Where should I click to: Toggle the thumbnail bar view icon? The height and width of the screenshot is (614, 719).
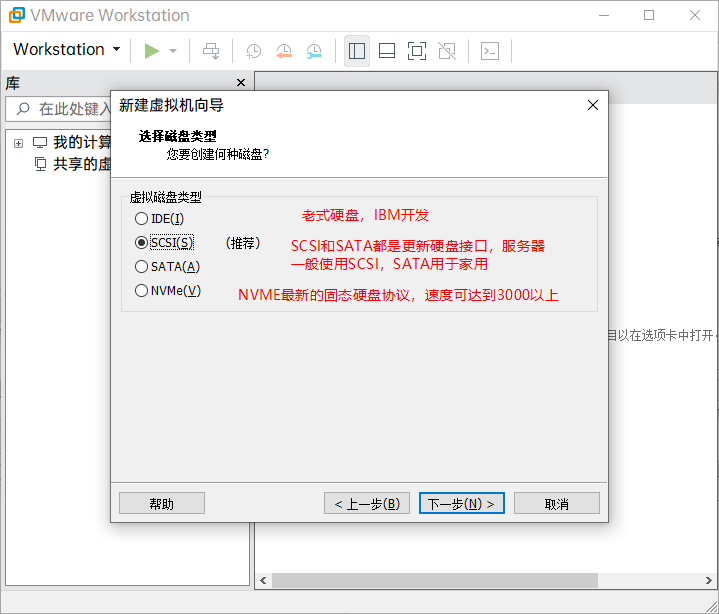[x=387, y=50]
